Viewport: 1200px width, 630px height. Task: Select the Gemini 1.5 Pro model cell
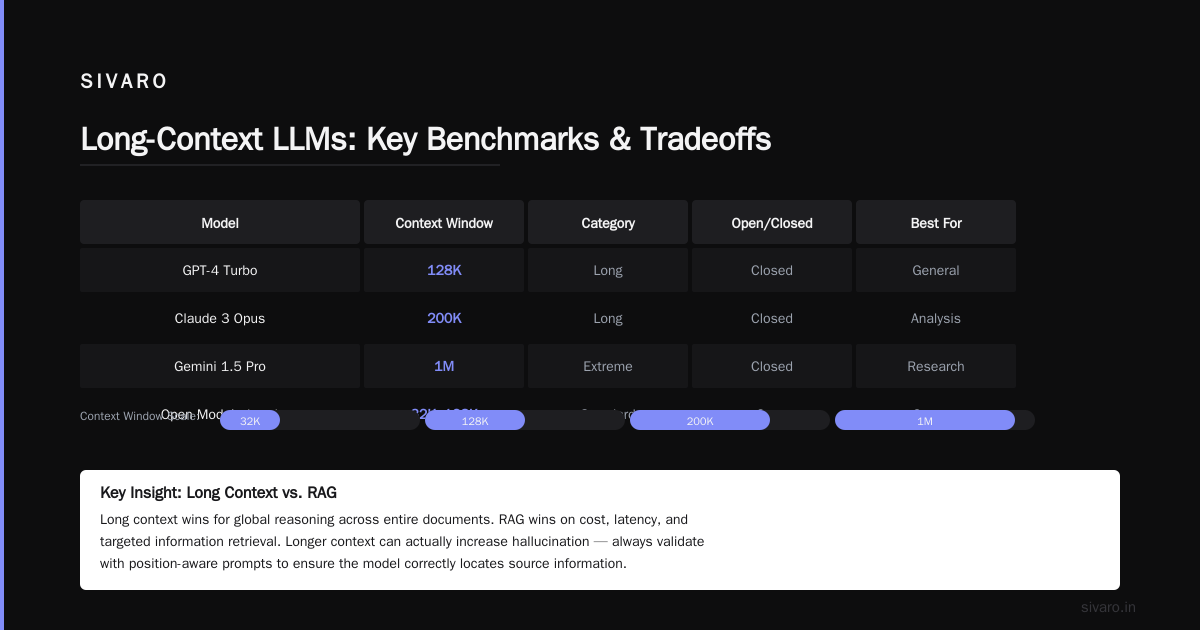point(220,366)
